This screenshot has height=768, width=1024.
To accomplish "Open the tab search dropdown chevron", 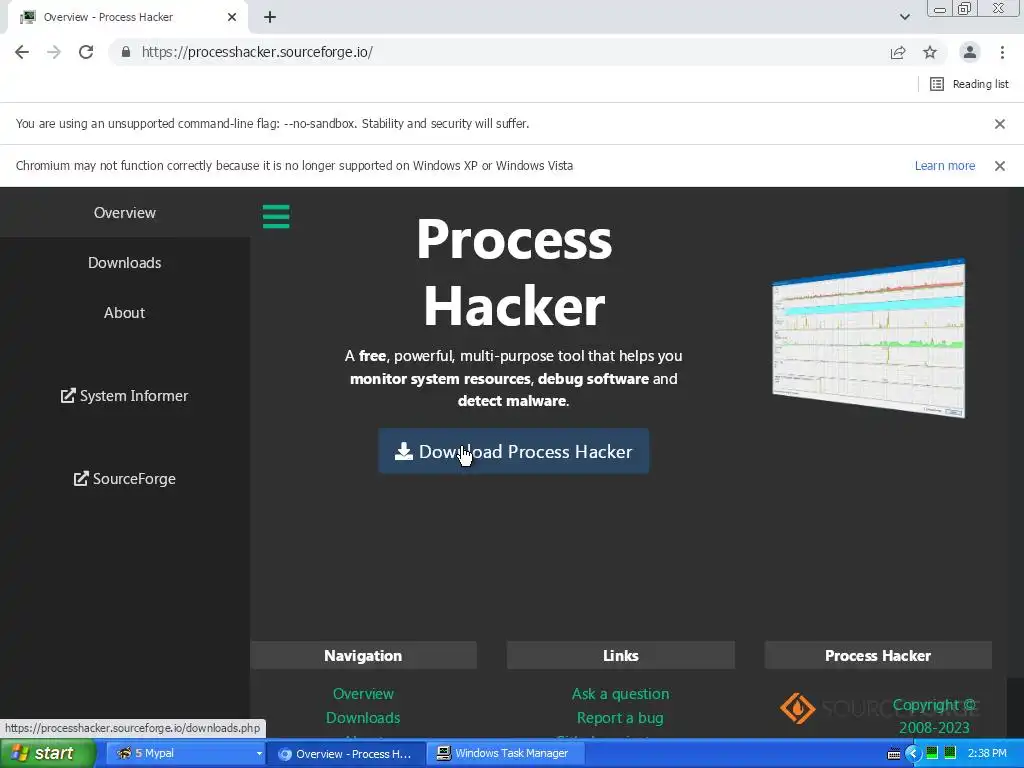I will tap(904, 17).
